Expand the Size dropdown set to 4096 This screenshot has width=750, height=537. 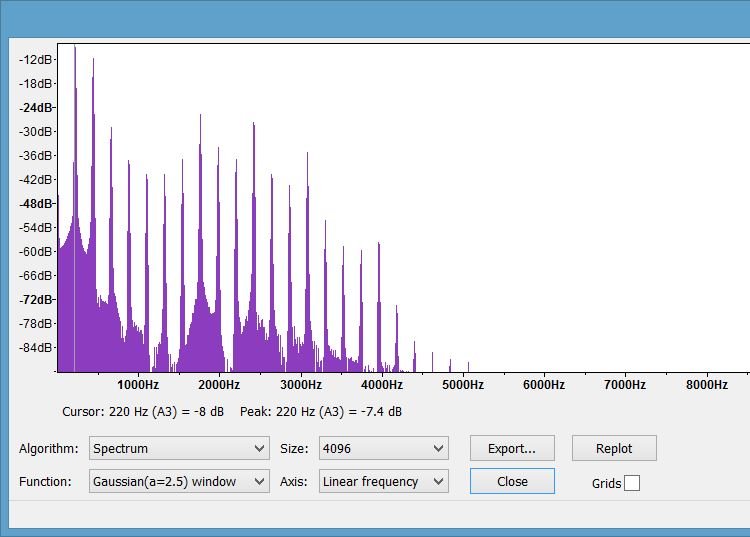click(x=383, y=449)
